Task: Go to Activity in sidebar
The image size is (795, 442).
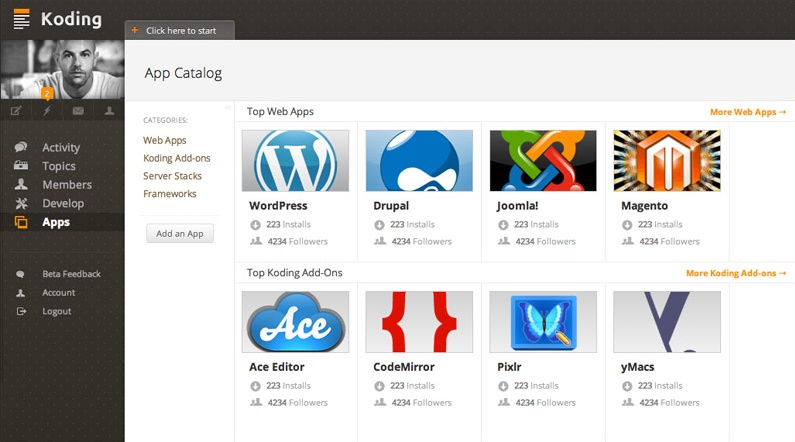Action: click(61, 148)
